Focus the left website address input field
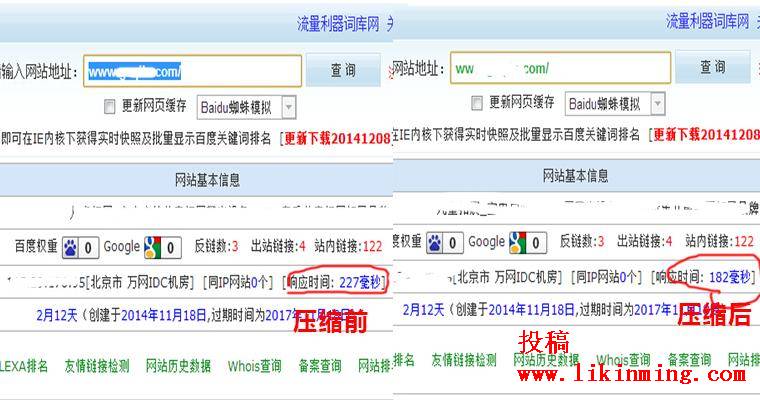The height and width of the screenshot is (400, 760). (x=191, y=71)
